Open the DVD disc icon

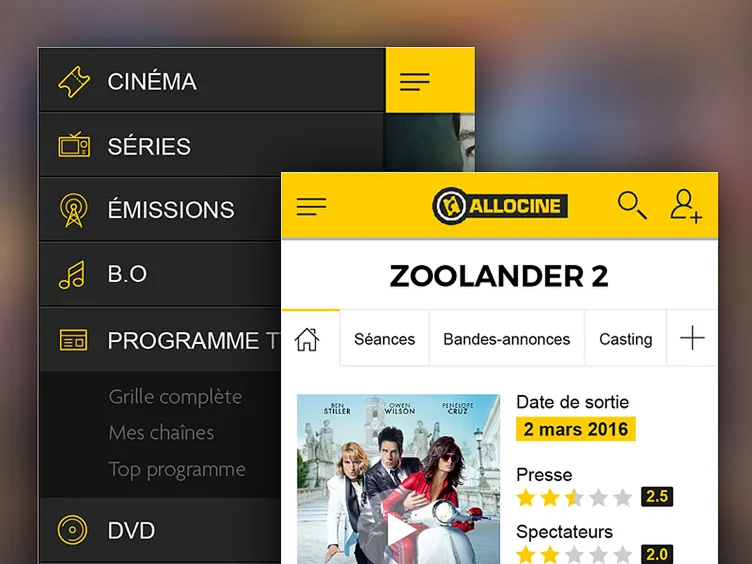tap(72, 530)
